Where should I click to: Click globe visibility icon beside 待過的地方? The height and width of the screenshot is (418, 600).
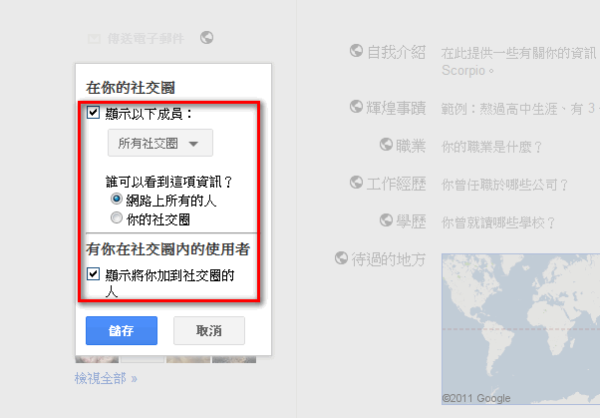(341, 258)
